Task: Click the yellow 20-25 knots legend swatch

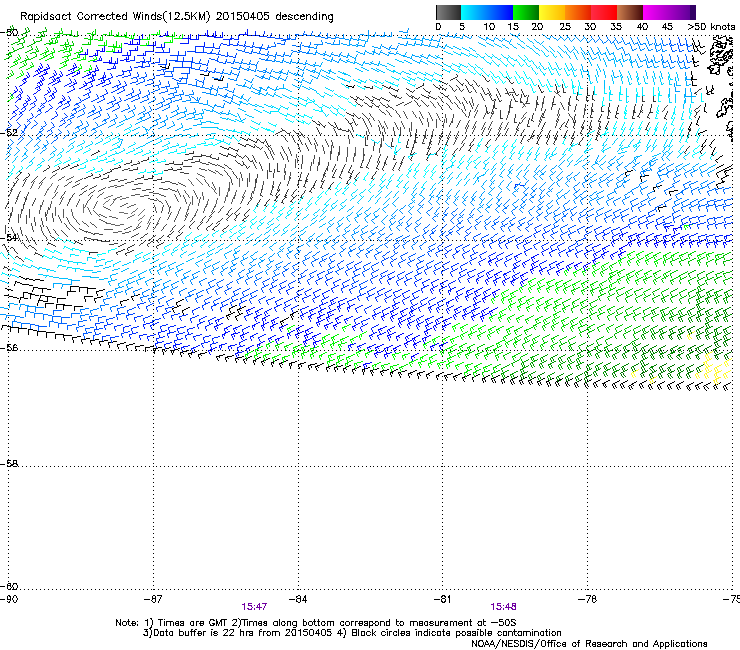Action: [x=552, y=12]
